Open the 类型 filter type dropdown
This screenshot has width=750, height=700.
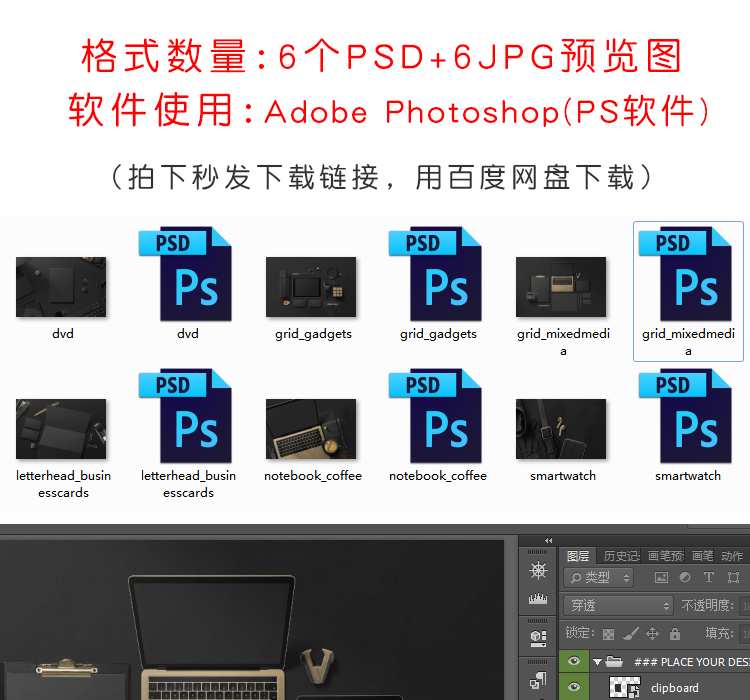(599, 578)
